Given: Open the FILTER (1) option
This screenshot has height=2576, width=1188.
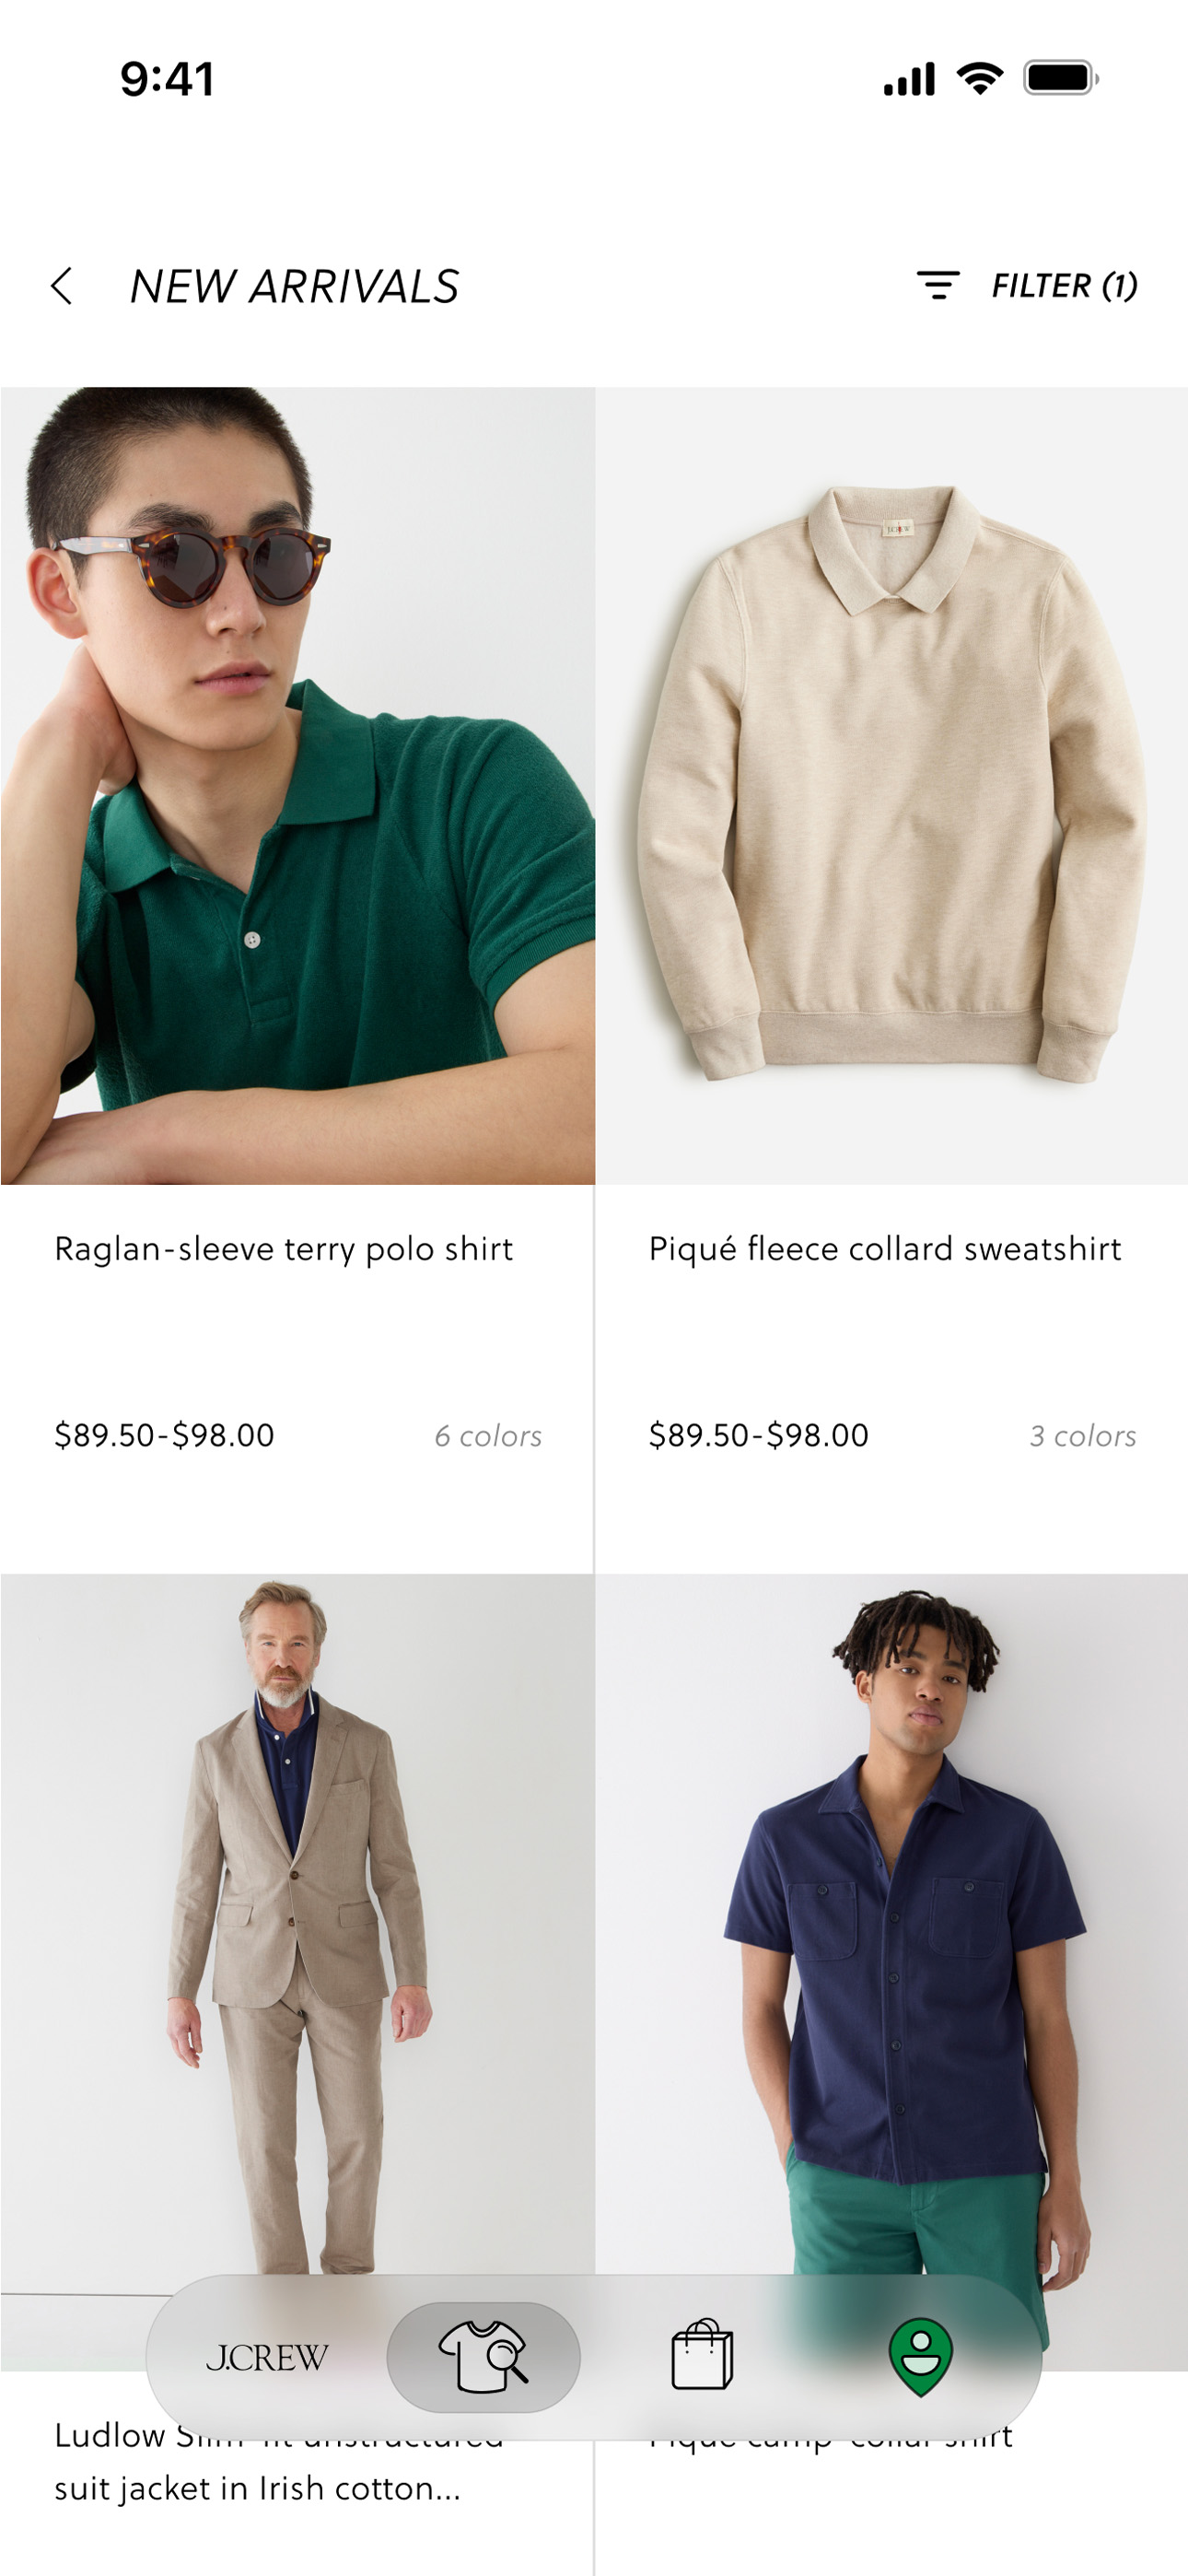Looking at the screenshot, I should click(1064, 286).
